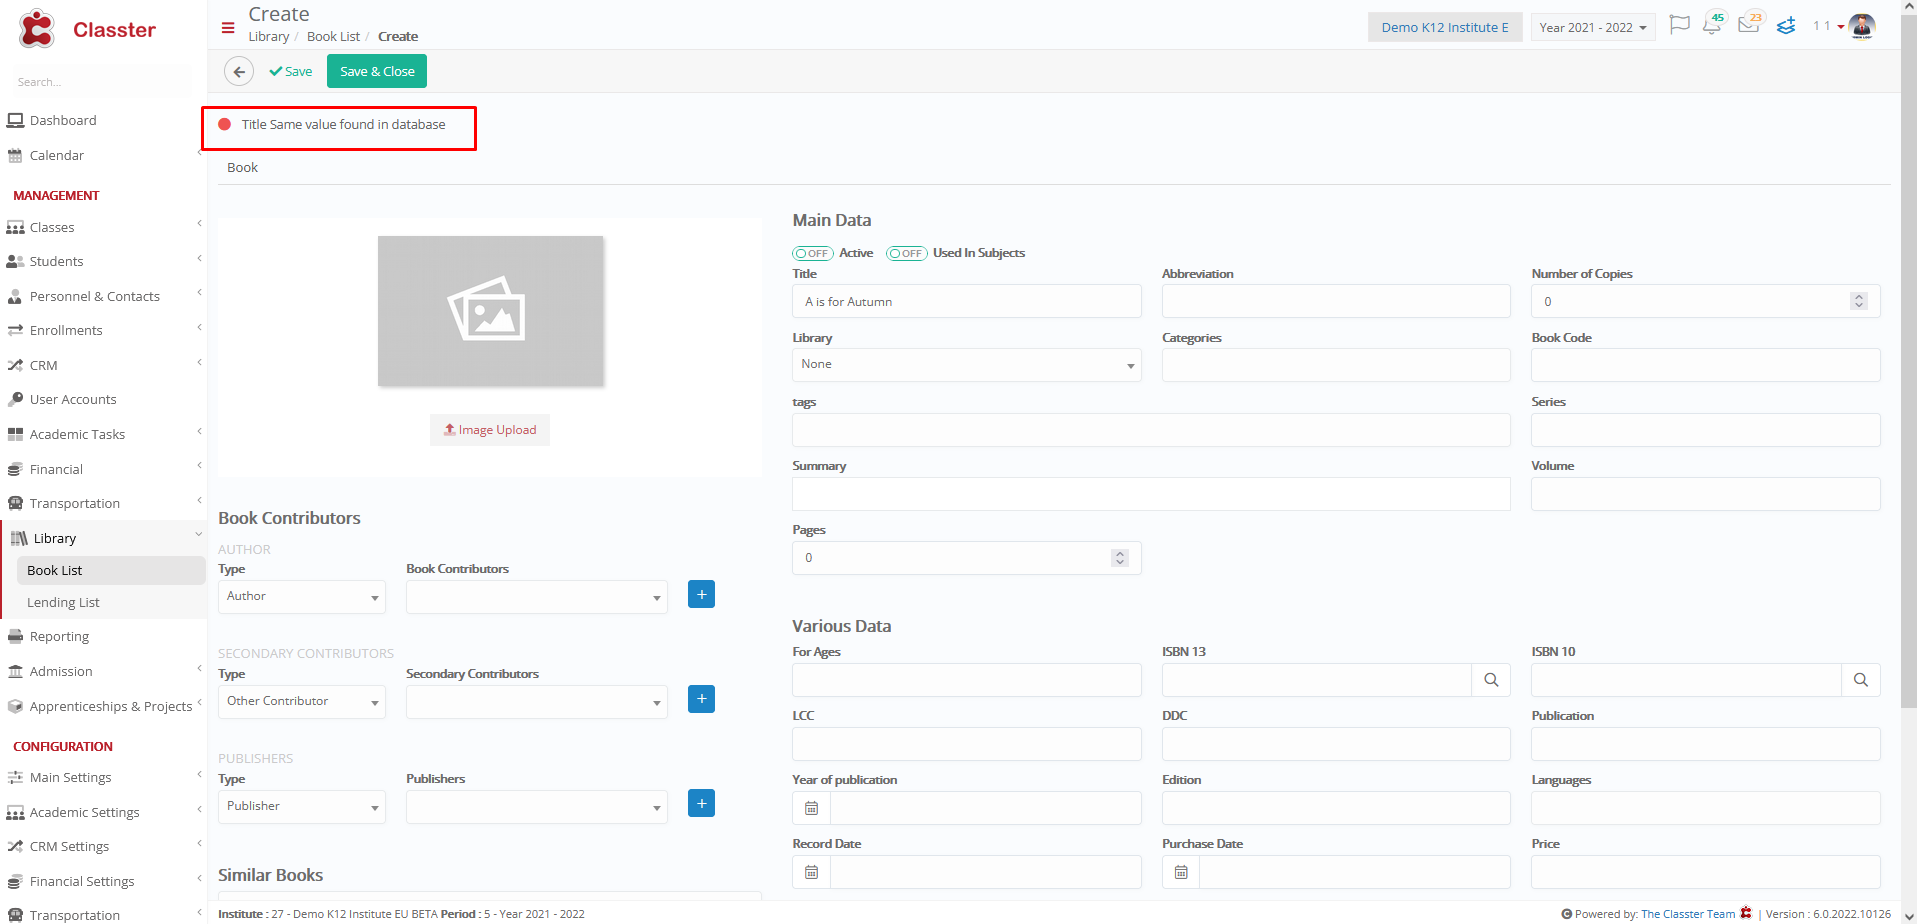1917x924 pixels.
Task: Open the Publishers dropdown
Action: point(537,807)
